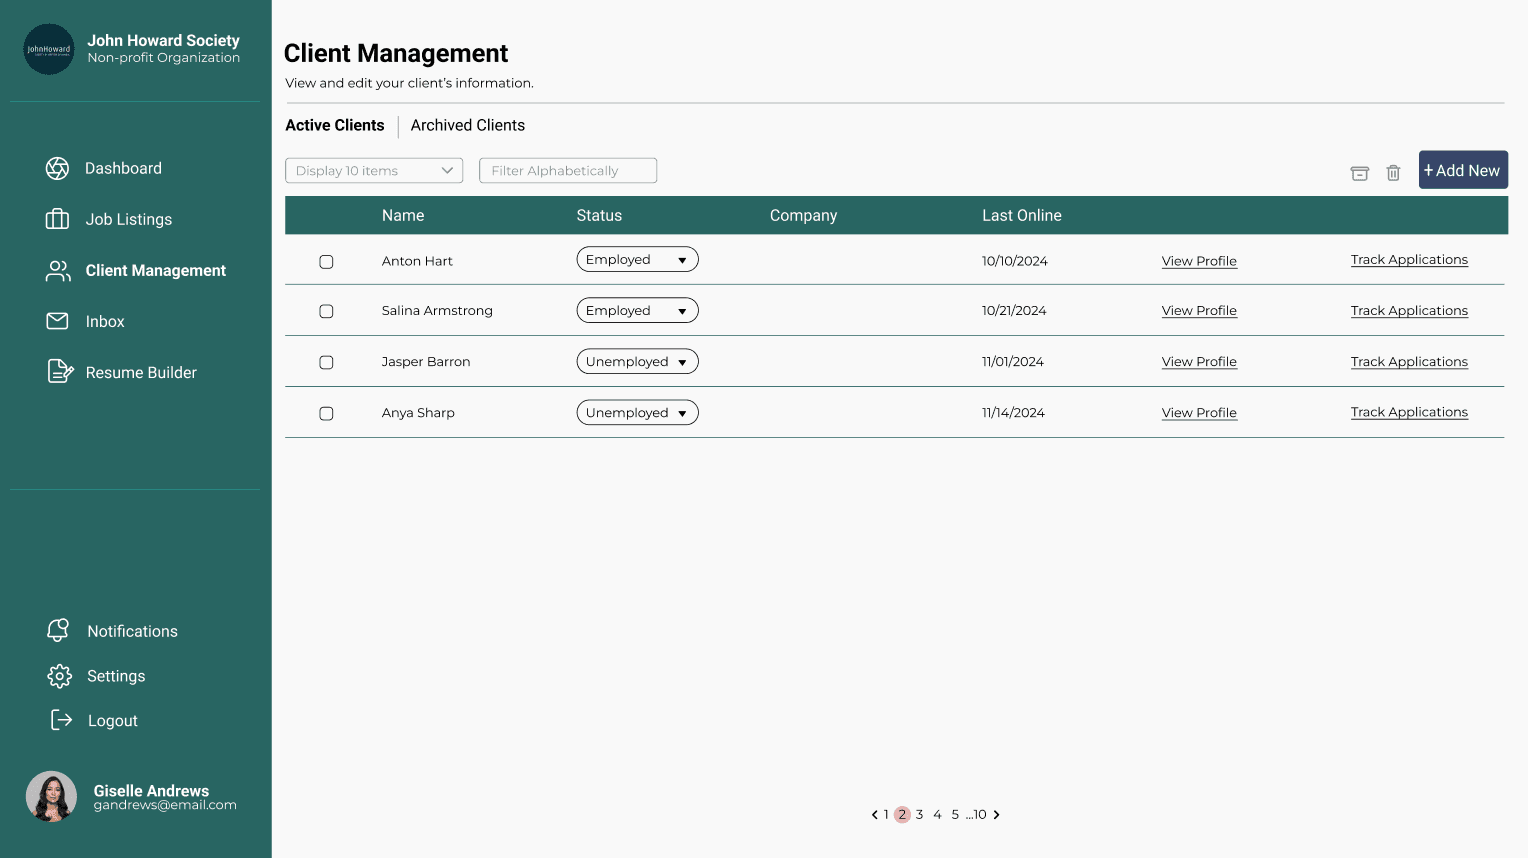
Task: Click the name Jasper Barron
Action: tap(426, 362)
